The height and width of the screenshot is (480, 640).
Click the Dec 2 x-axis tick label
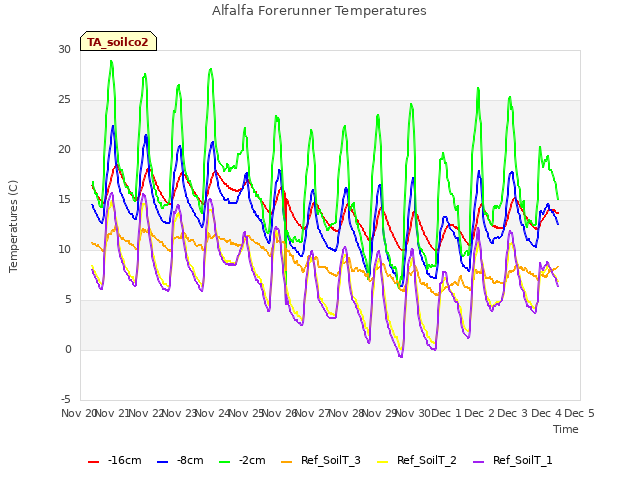pyautogui.click(x=480, y=413)
